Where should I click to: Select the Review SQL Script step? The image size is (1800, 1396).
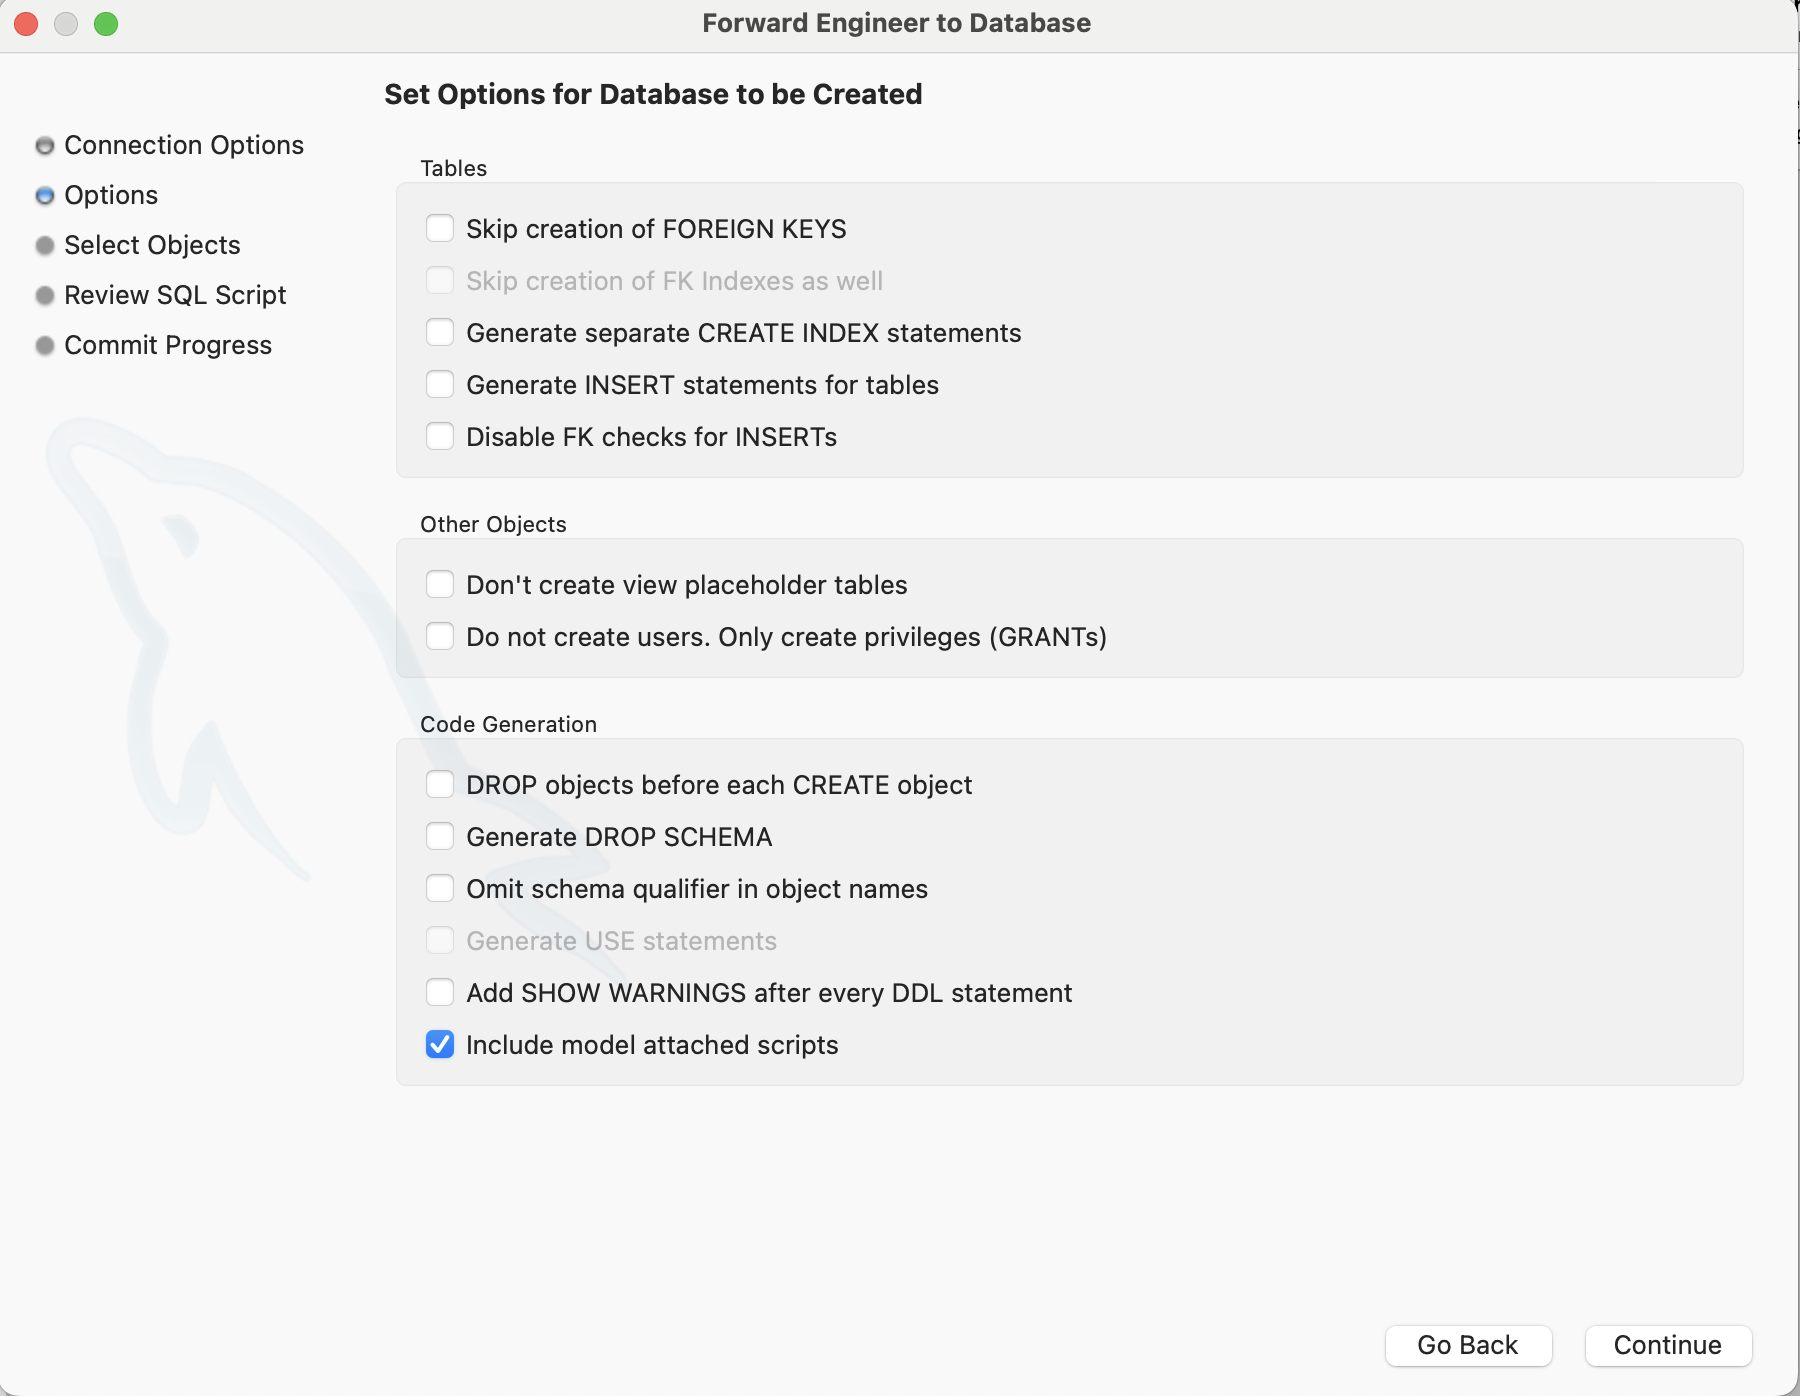[175, 295]
